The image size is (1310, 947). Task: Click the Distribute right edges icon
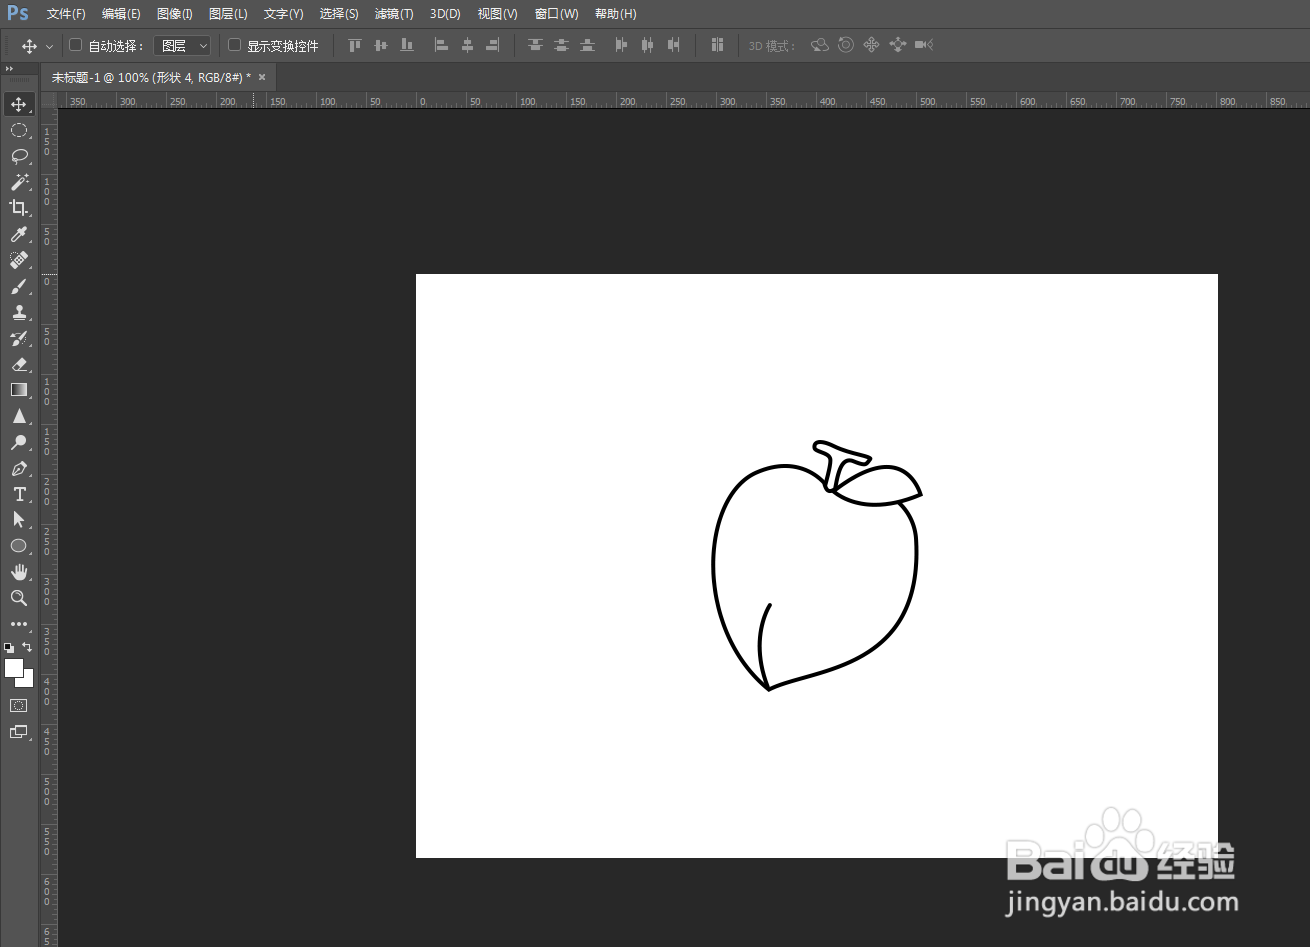pyautogui.click(x=673, y=45)
